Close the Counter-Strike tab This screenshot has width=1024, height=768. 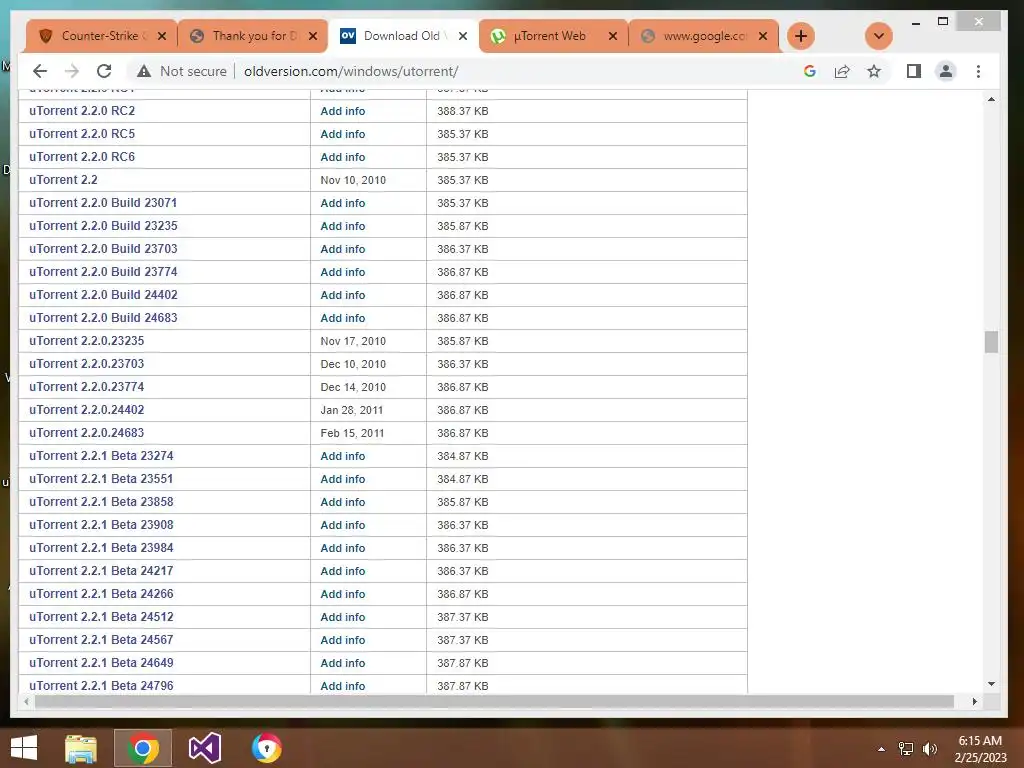pyautogui.click(x=162, y=36)
